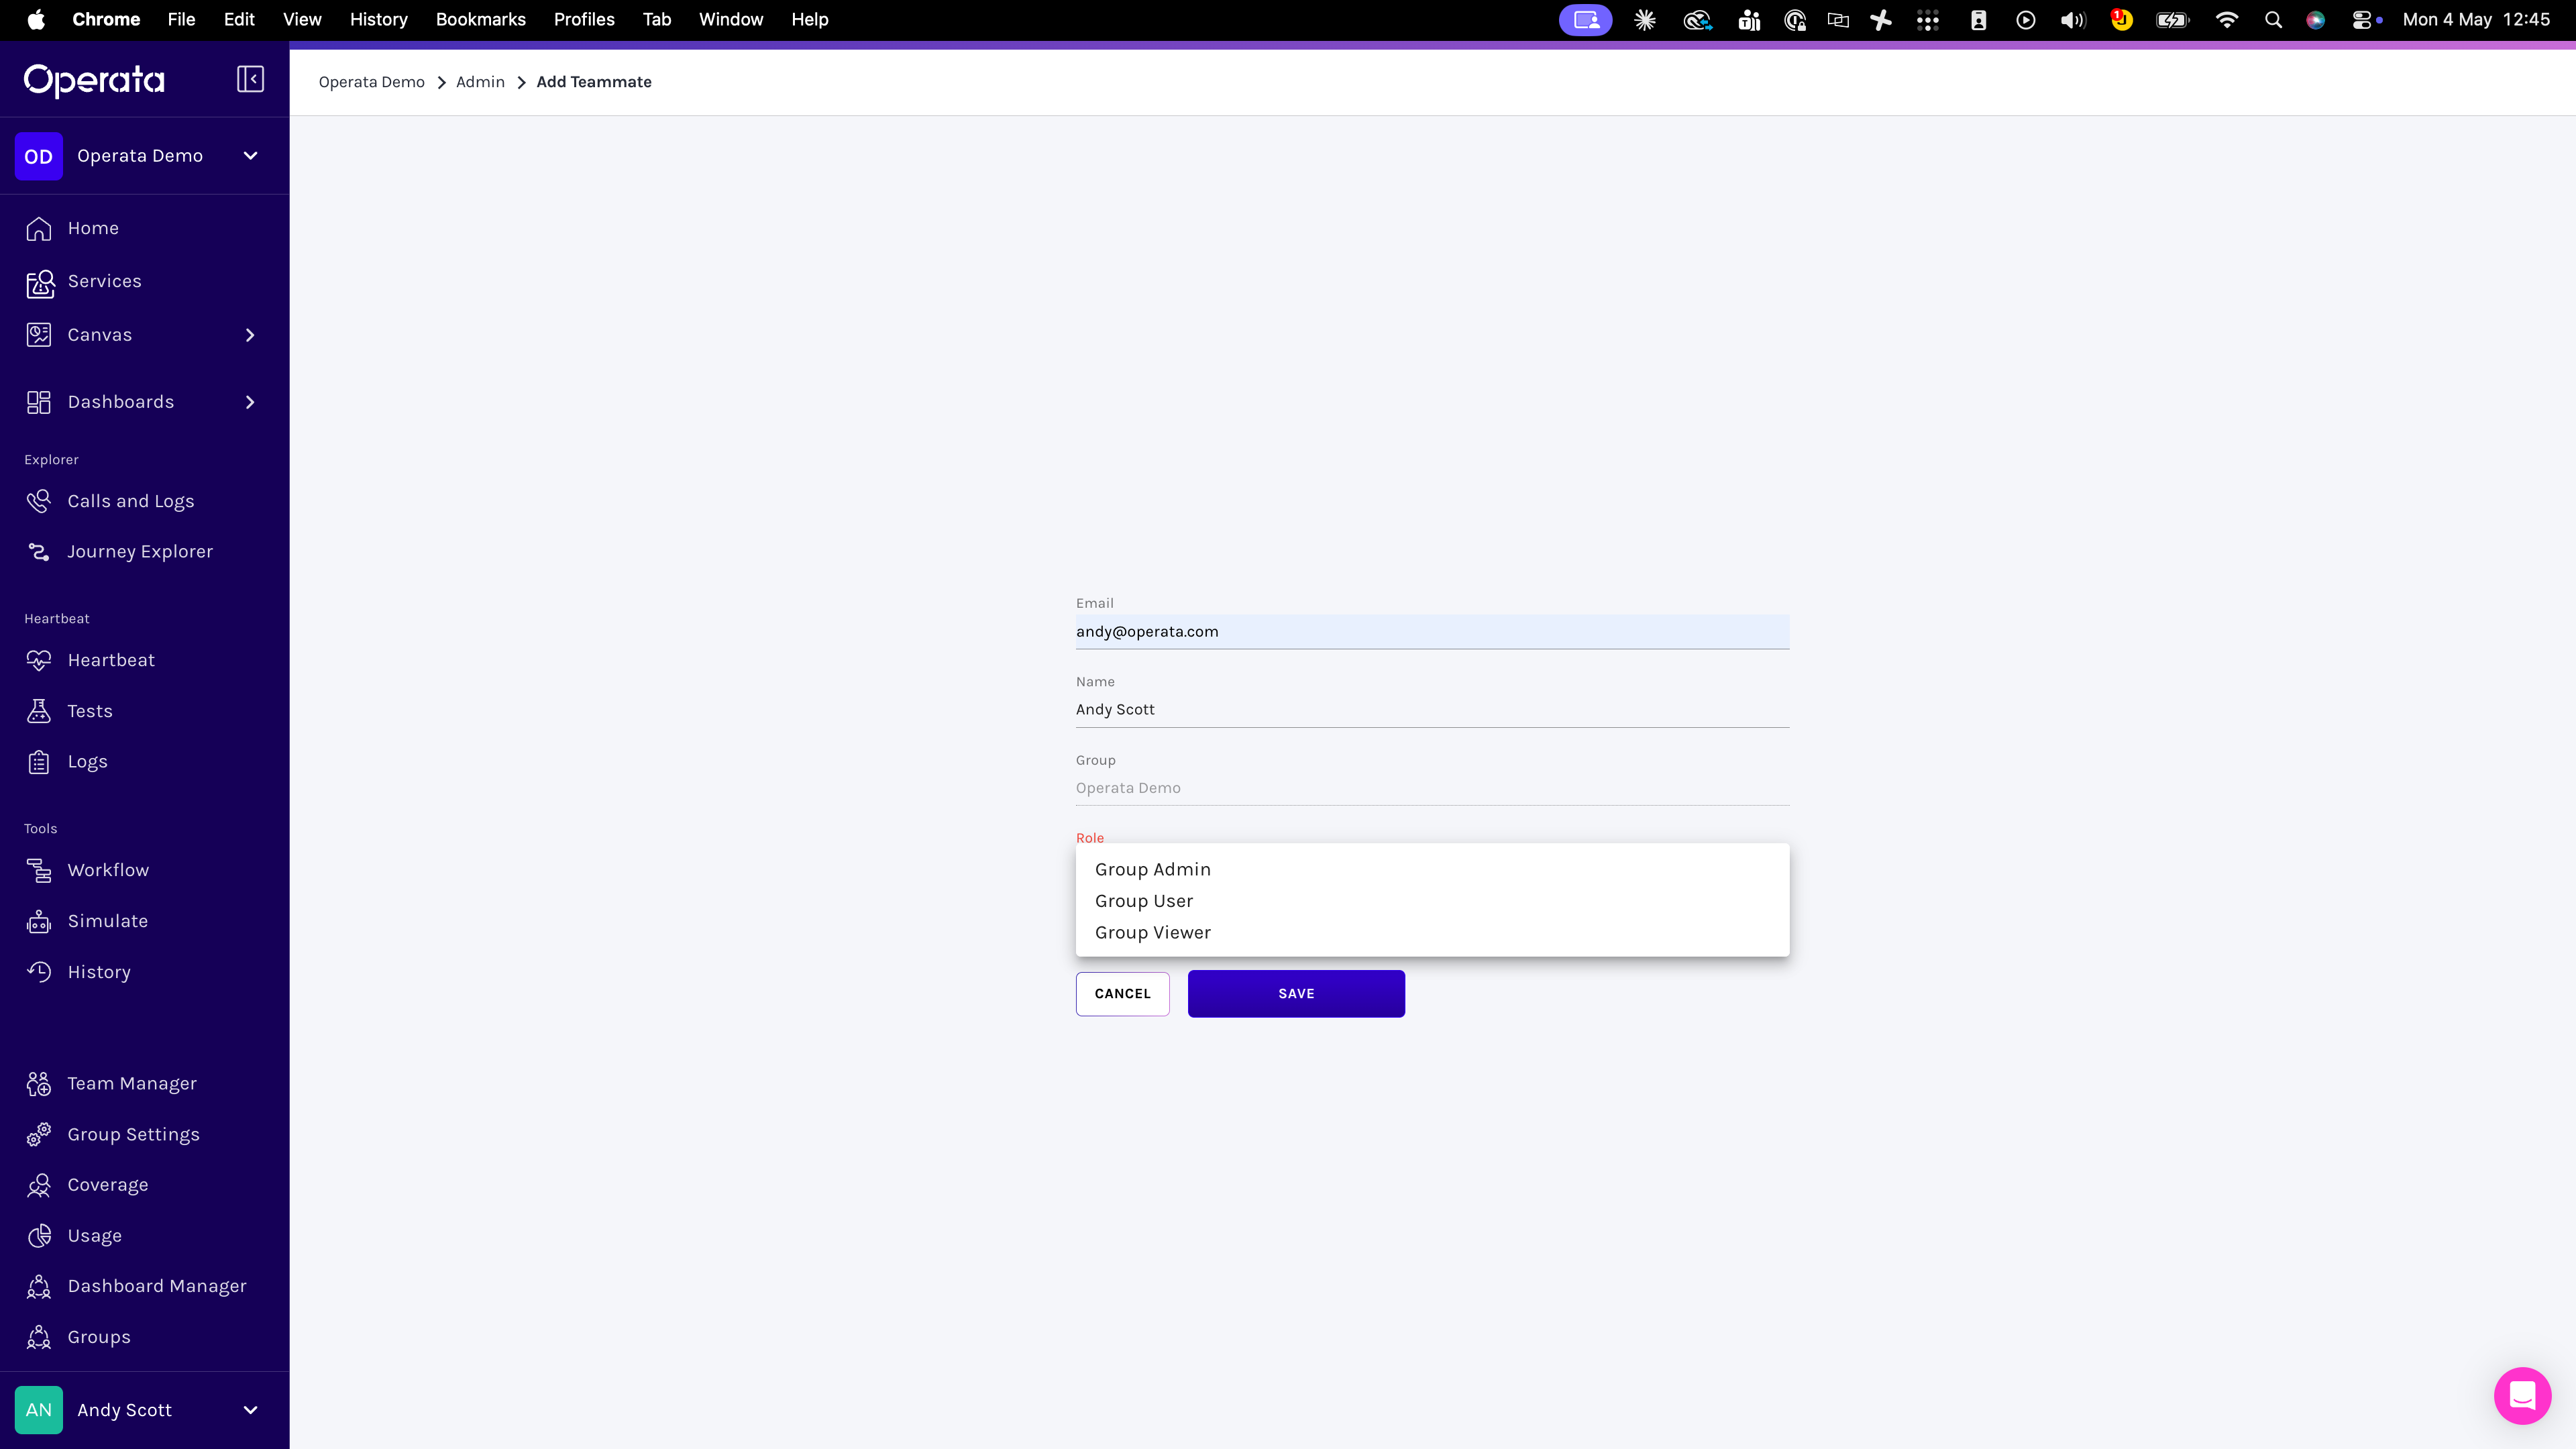
Task: Click the Home icon in sidebar
Action: tap(39, 229)
